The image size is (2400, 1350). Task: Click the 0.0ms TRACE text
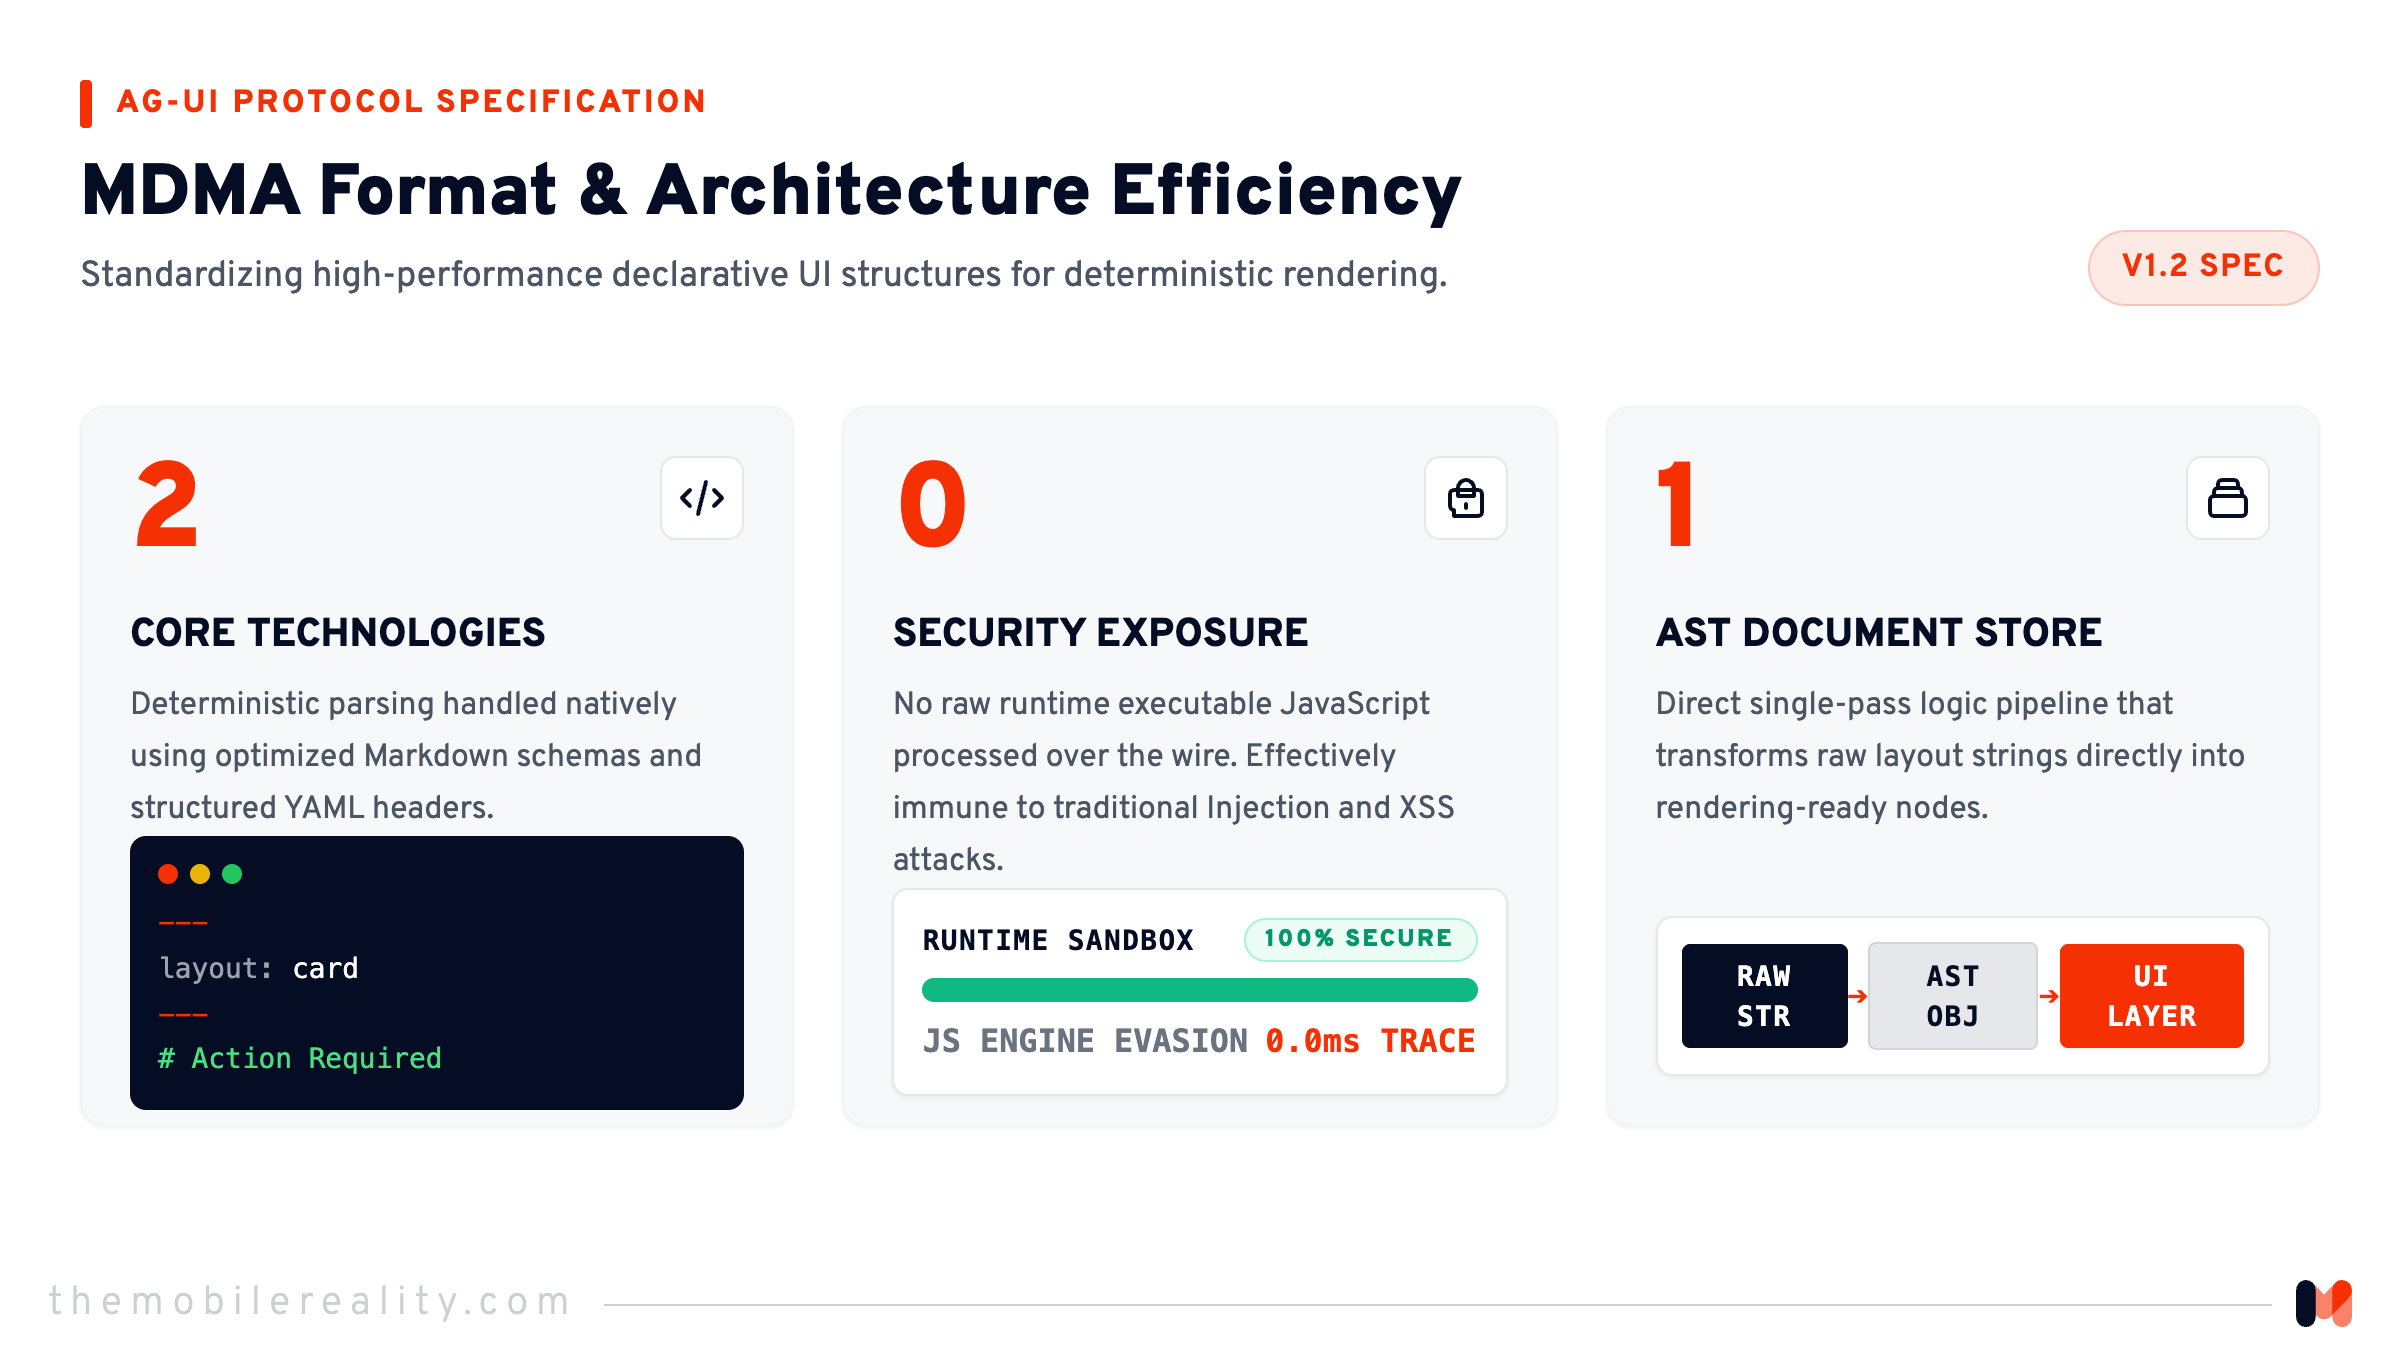tap(1370, 1041)
